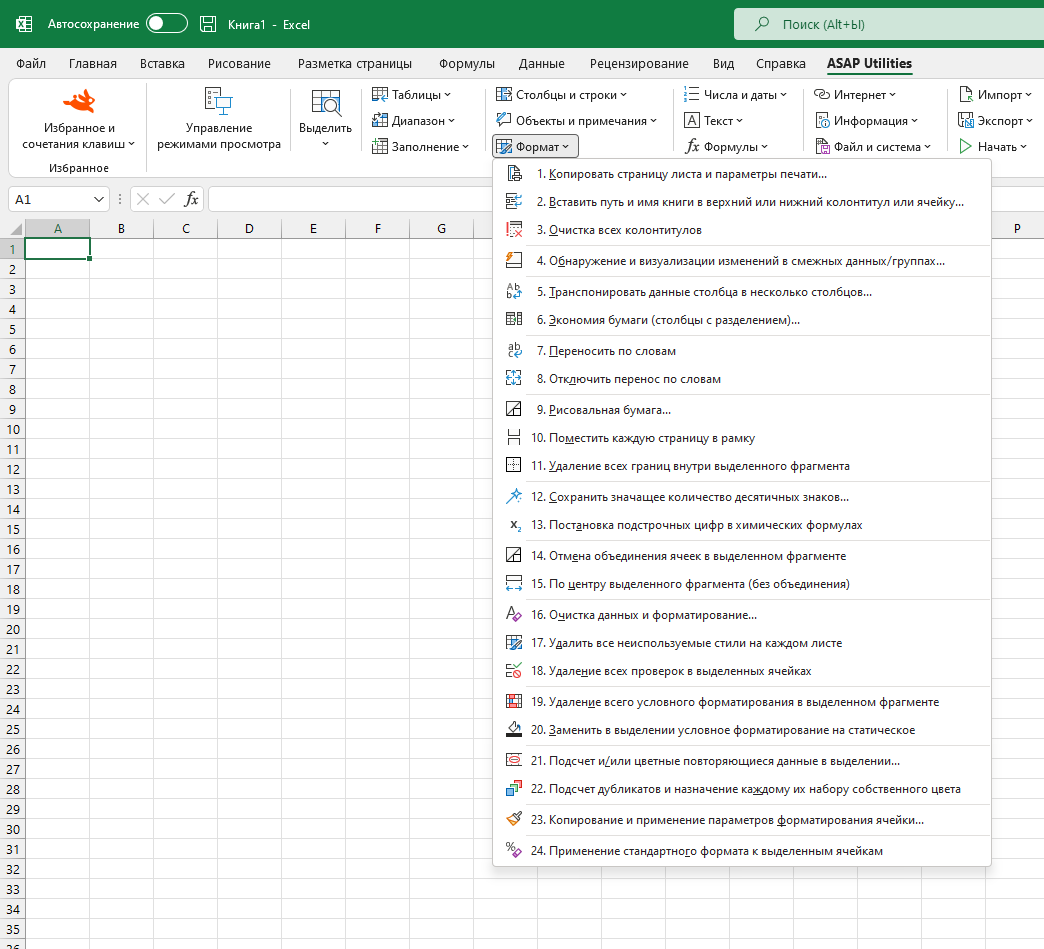Open the Name Box dropdown arrow

click(99, 199)
